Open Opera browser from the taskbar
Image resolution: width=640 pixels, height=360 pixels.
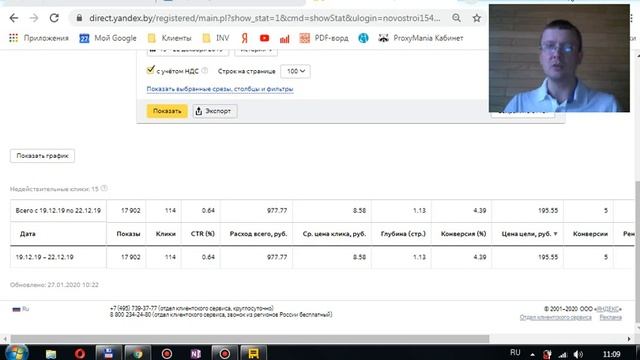click(x=80, y=353)
